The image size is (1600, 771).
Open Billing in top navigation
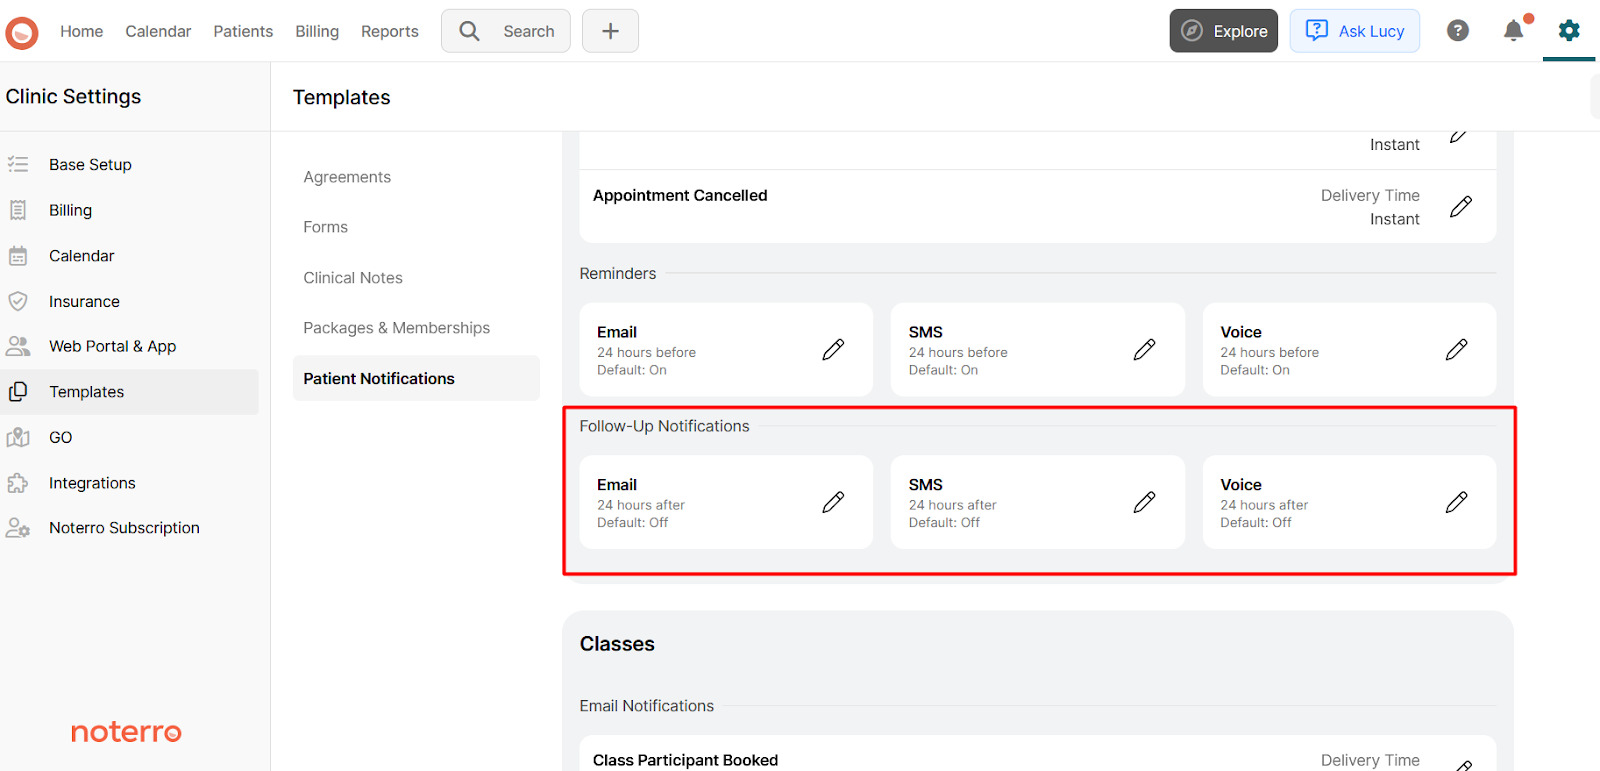(x=317, y=31)
